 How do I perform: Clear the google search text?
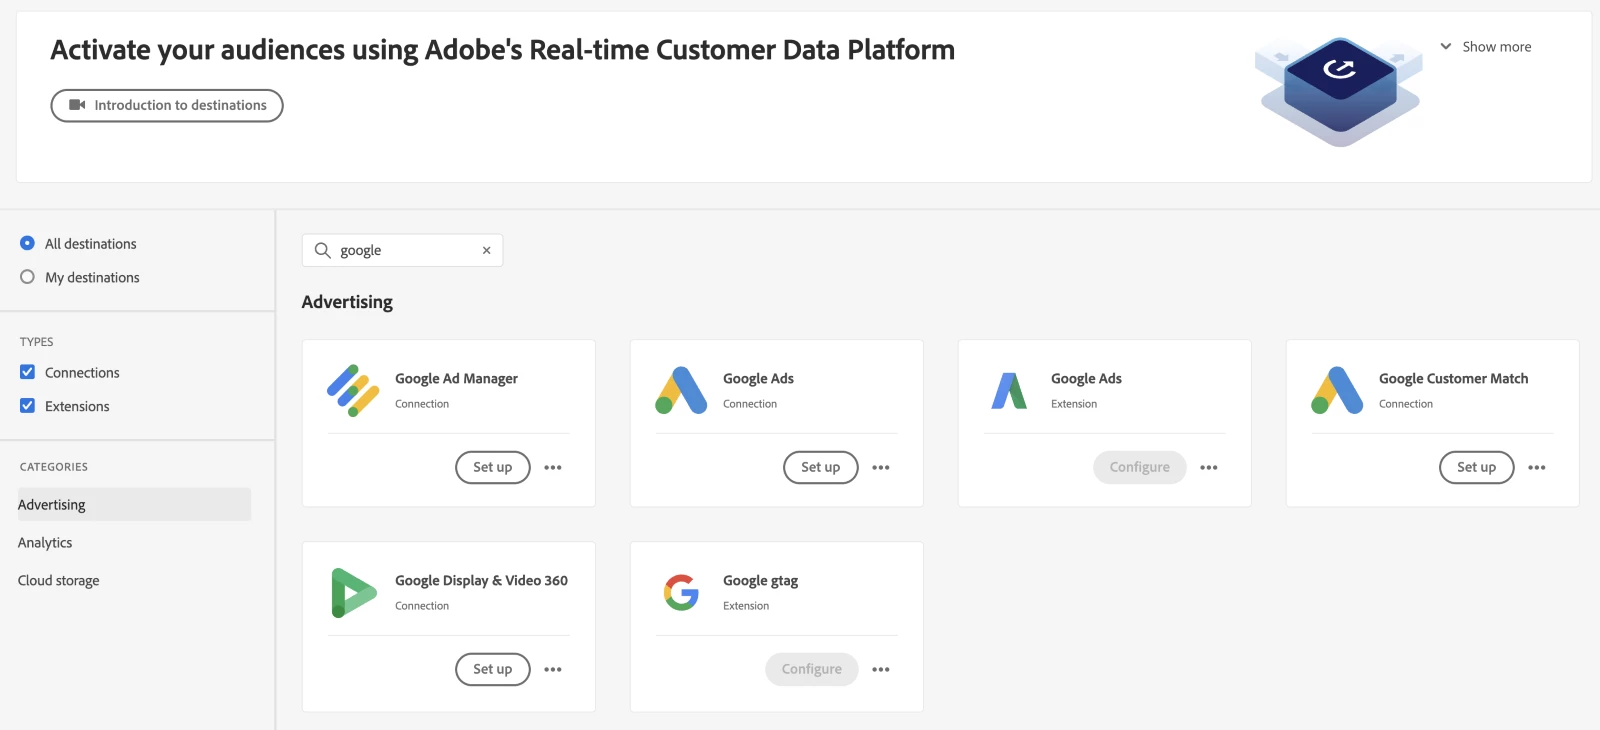(x=487, y=250)
